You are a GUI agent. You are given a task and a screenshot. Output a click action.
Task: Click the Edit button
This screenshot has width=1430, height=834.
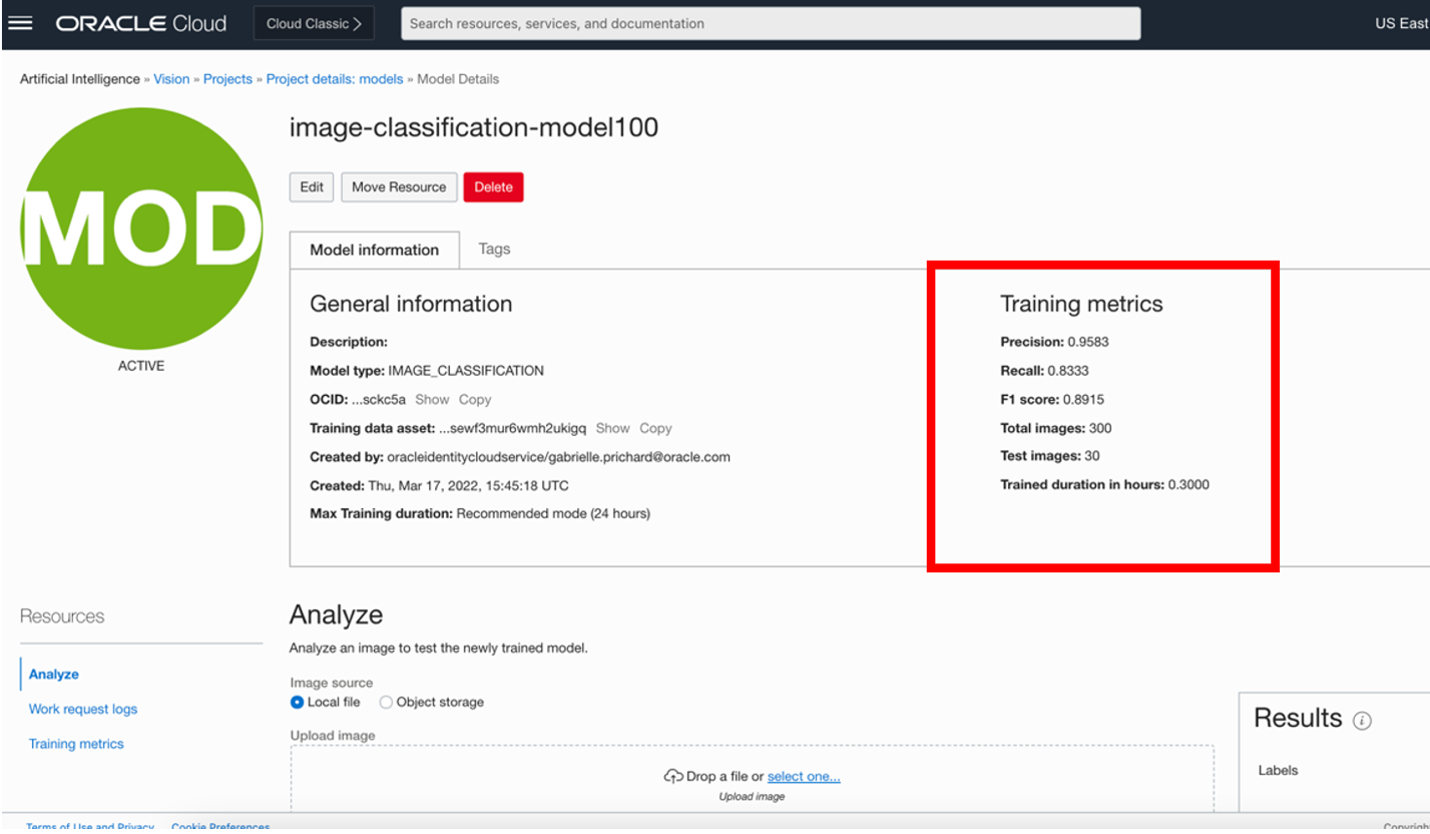coord(311,186)
